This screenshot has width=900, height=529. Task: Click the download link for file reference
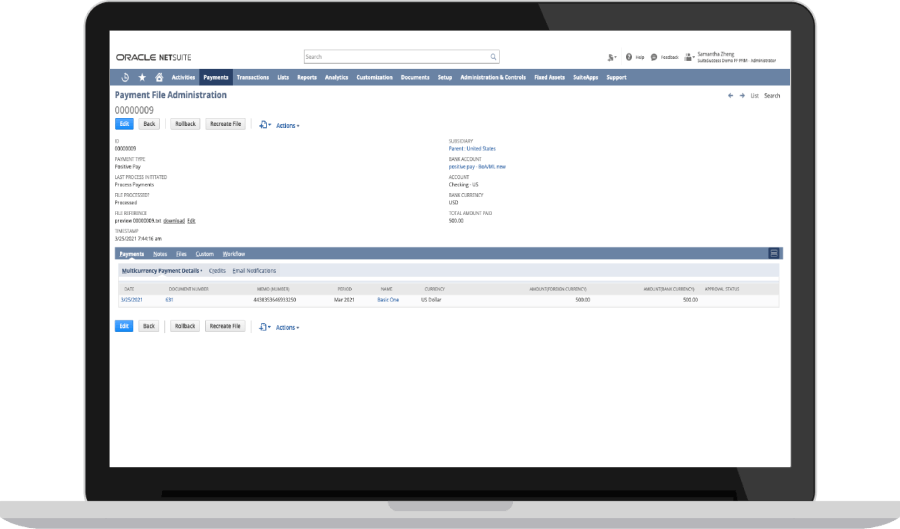point(174,221)
